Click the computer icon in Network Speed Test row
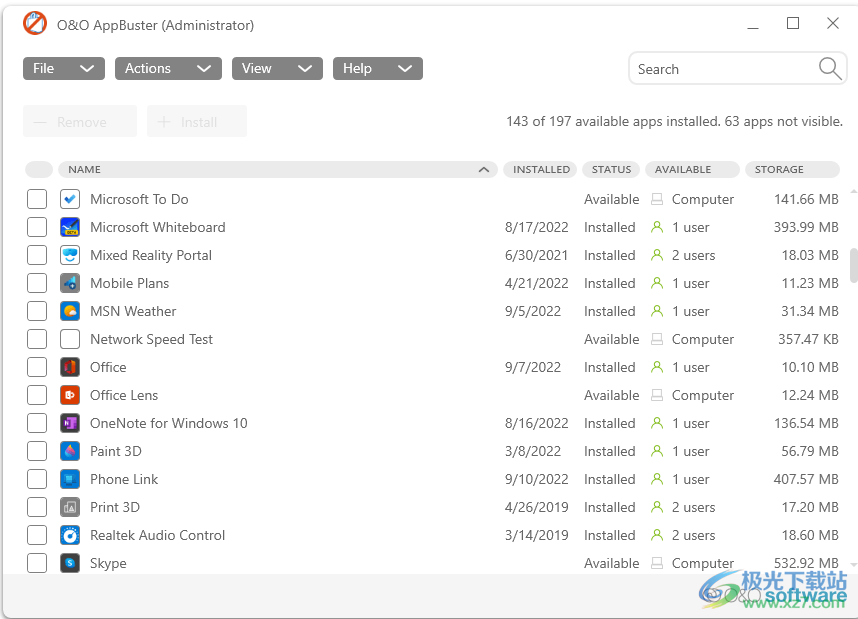The image size is (858, 619). point(657,339)
